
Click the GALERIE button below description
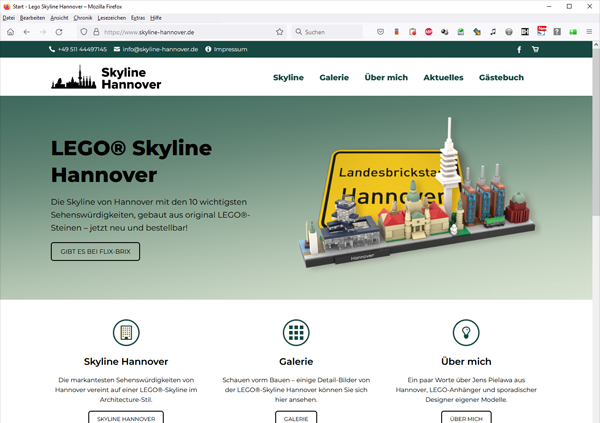click(x=296, y=418)
